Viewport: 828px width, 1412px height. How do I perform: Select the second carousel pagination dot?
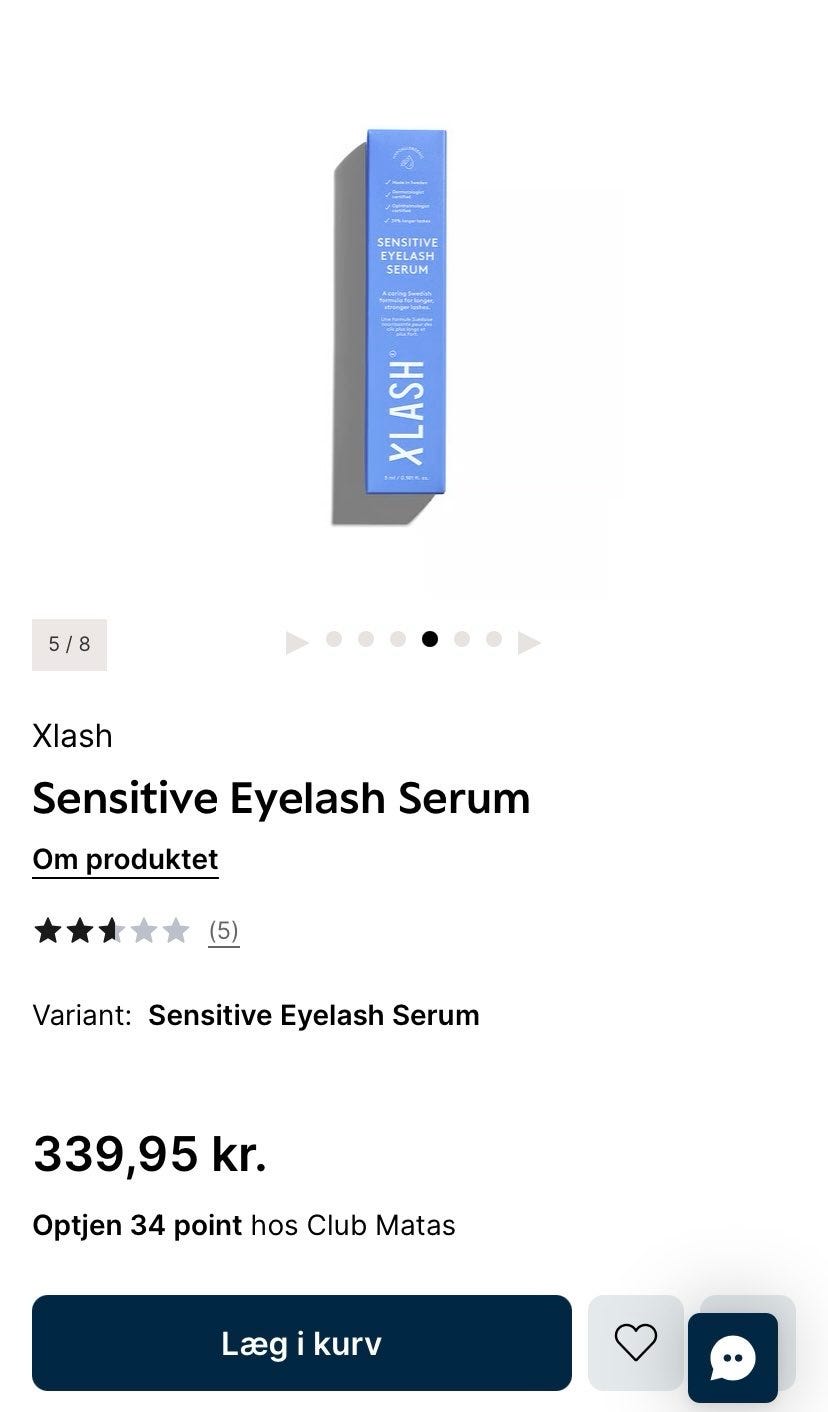tap(366, 639)
